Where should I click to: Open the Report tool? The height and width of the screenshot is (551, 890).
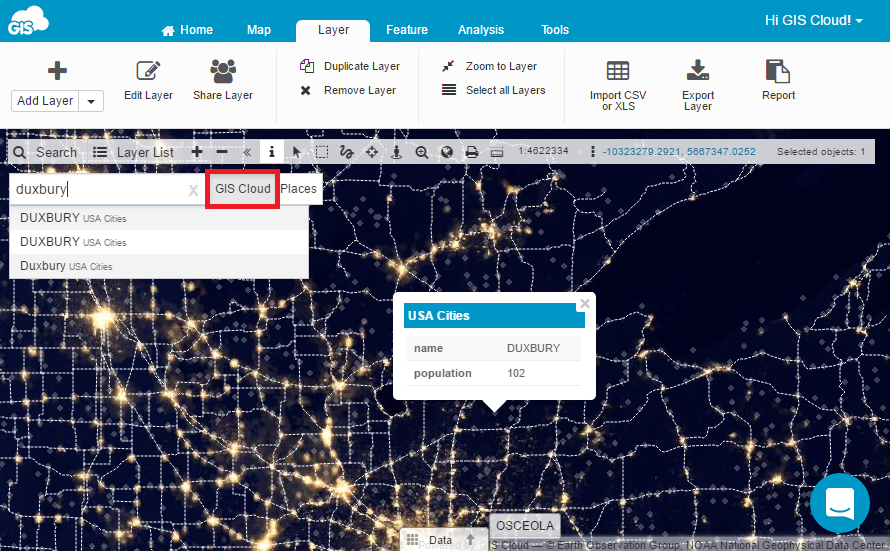click(x=777, y=71)
